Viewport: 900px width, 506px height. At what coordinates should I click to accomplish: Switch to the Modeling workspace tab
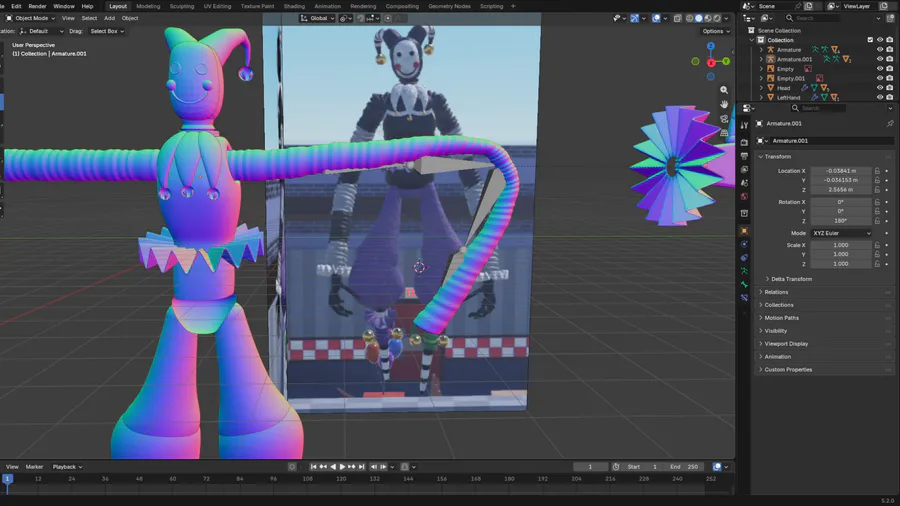(148, 6)
